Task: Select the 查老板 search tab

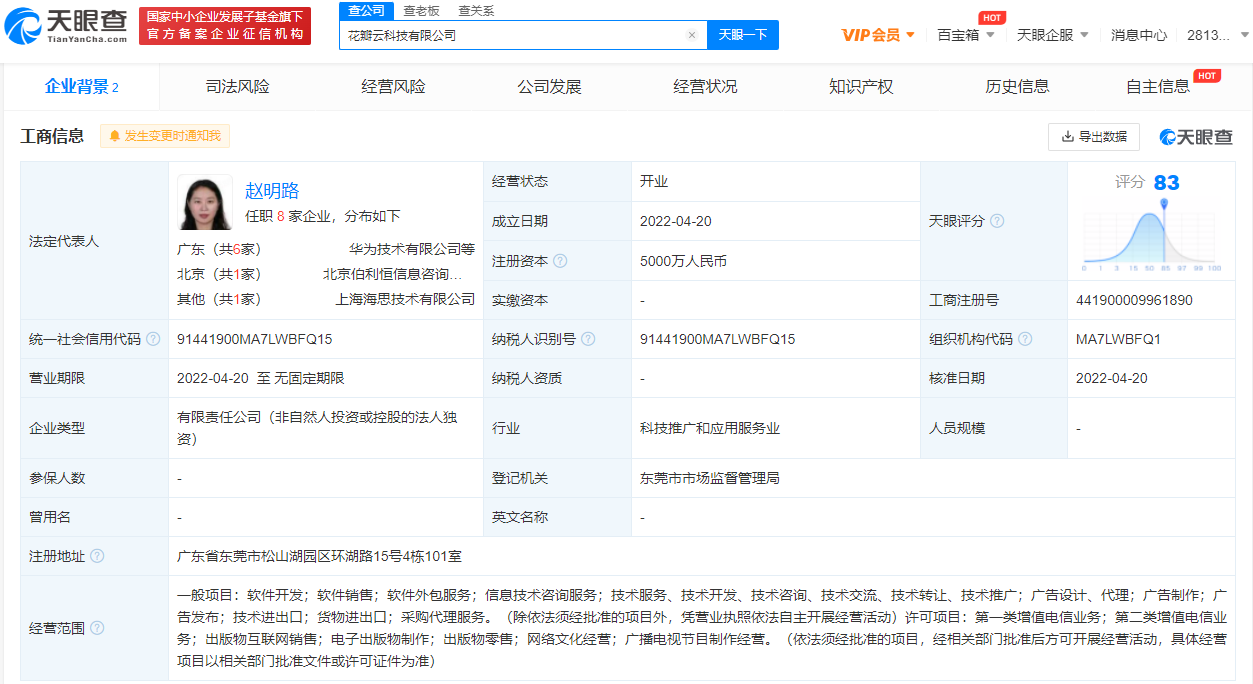Action: [x=421, y=11]
